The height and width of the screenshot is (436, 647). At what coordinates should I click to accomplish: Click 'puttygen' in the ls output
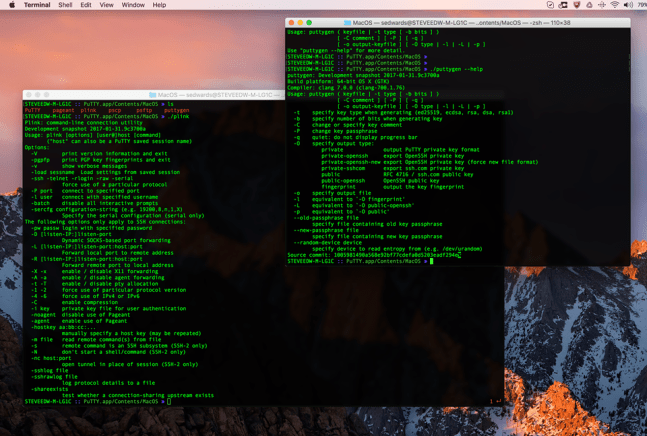coord(177,110)
